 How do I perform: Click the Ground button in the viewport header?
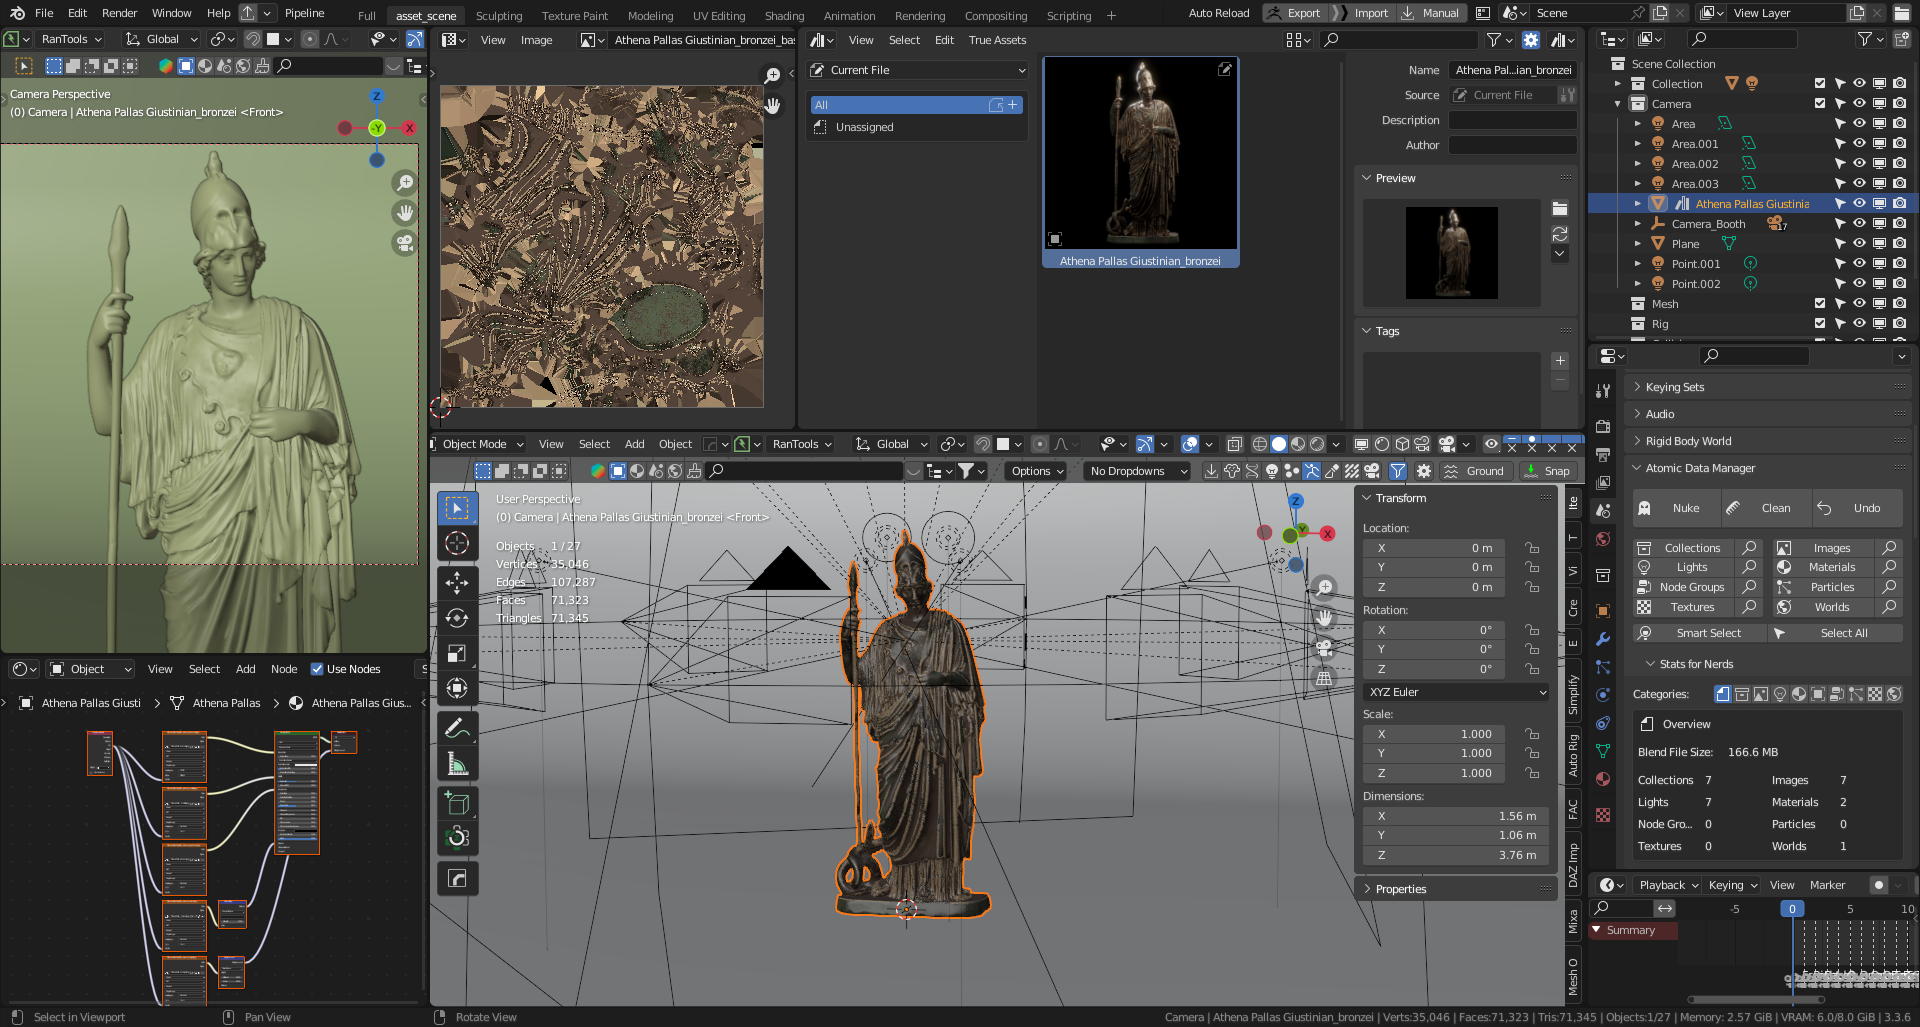[1475, 471]
